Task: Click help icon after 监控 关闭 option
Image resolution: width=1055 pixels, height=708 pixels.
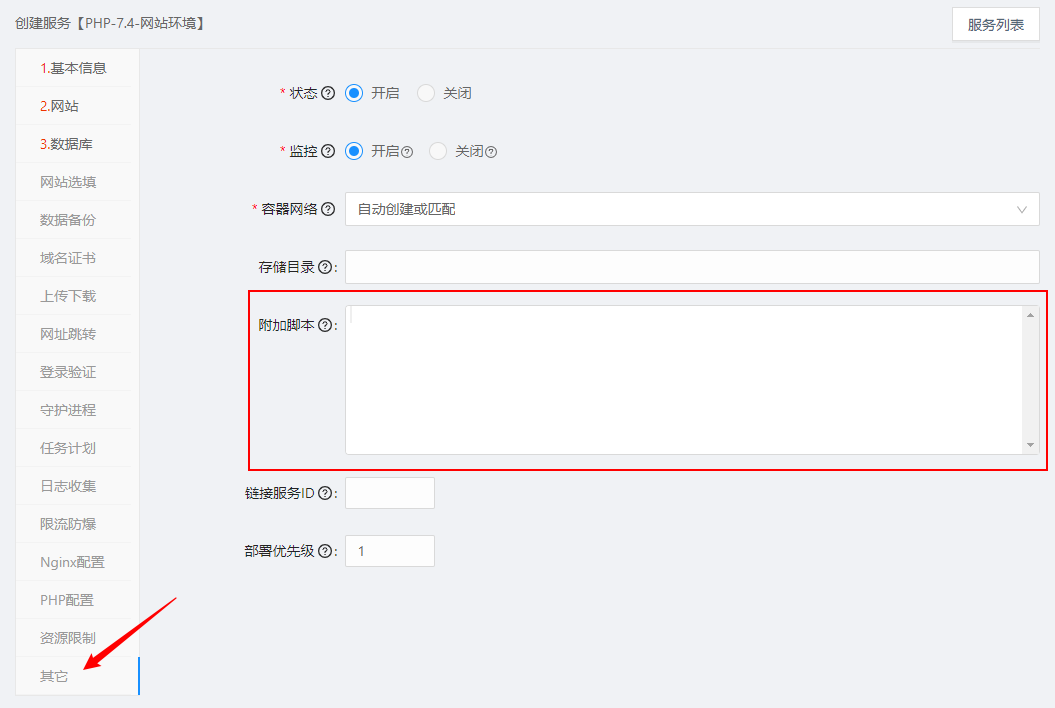Action: coord(491,152)
